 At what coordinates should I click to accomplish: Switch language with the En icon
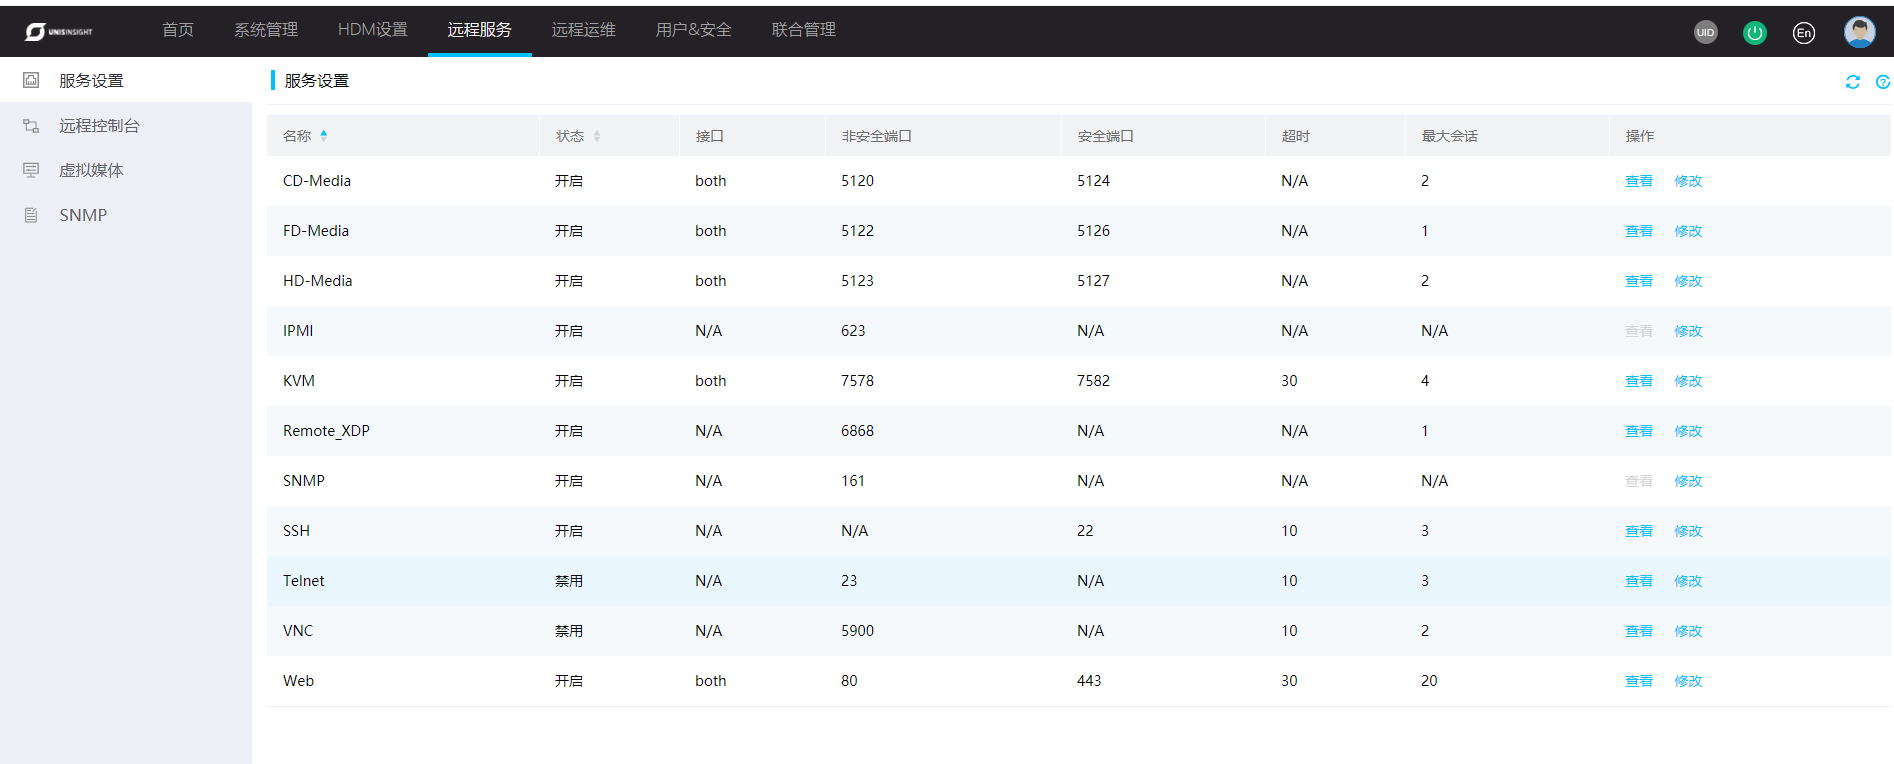(1803, 33)
